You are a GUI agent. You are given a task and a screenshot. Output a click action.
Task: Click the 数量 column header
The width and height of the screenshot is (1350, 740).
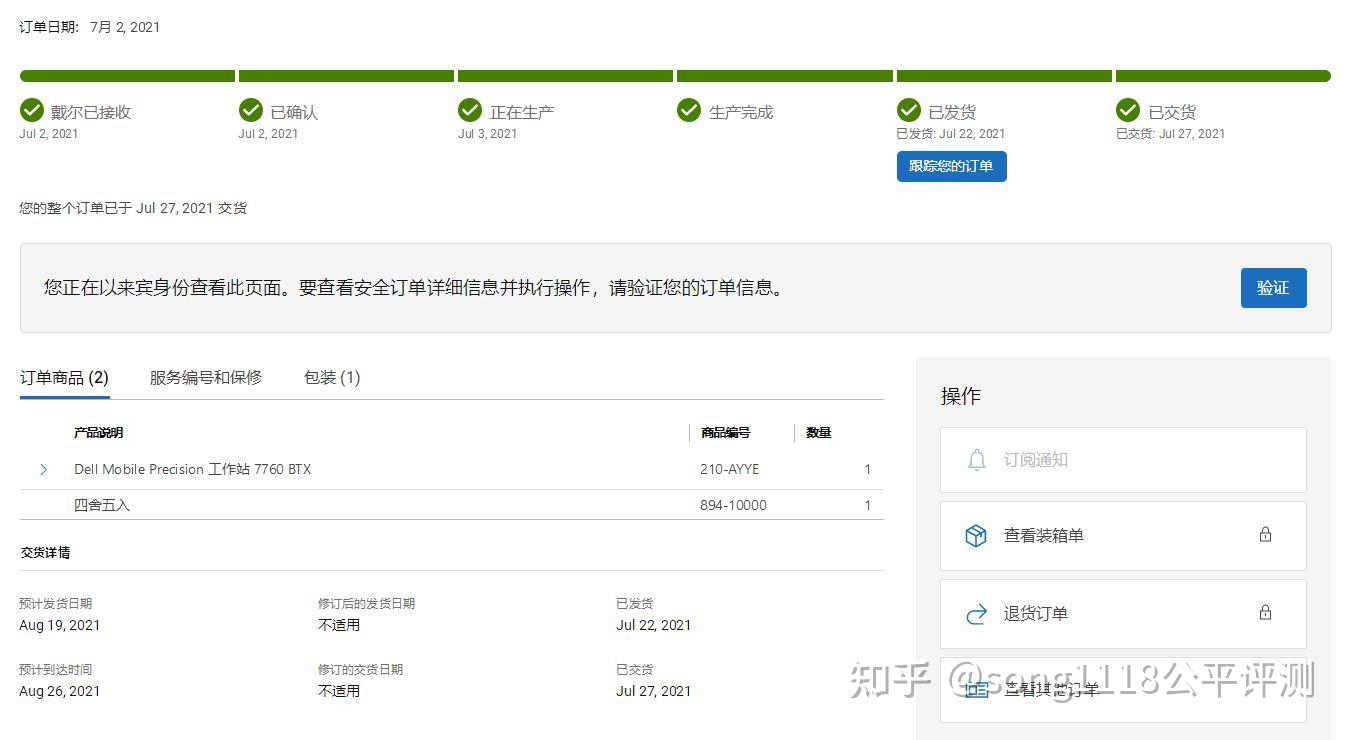point(818,433)
